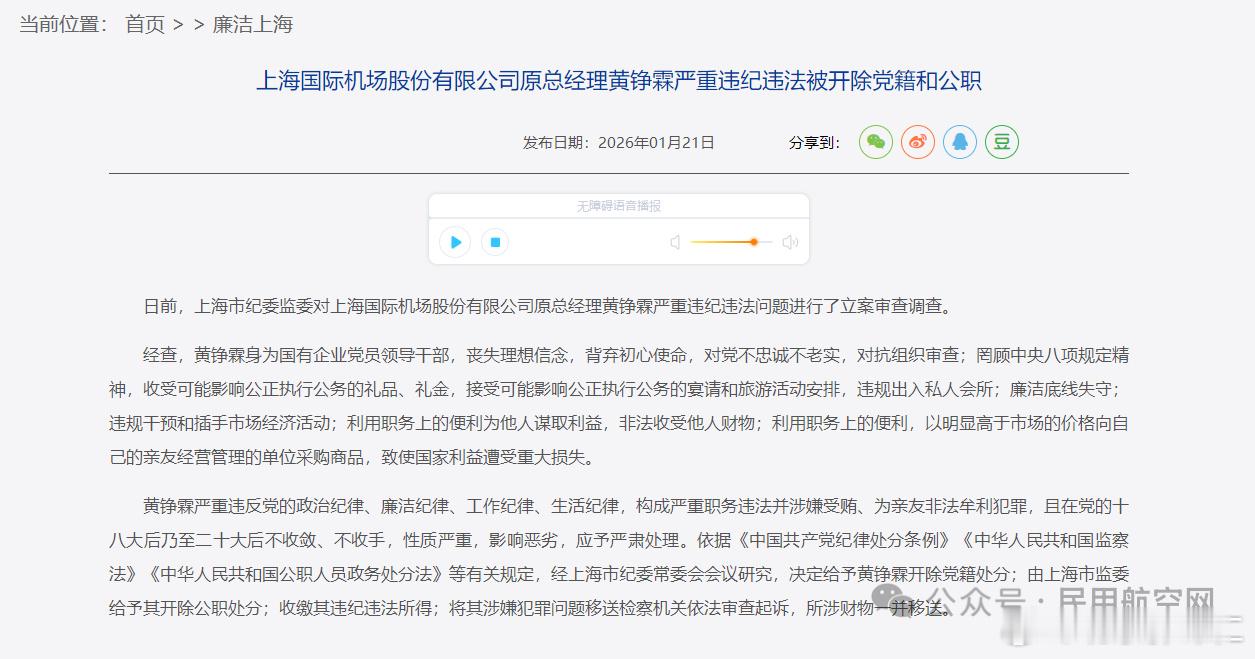Click the 无障碍语音播报 header bar

pos(622,205)
